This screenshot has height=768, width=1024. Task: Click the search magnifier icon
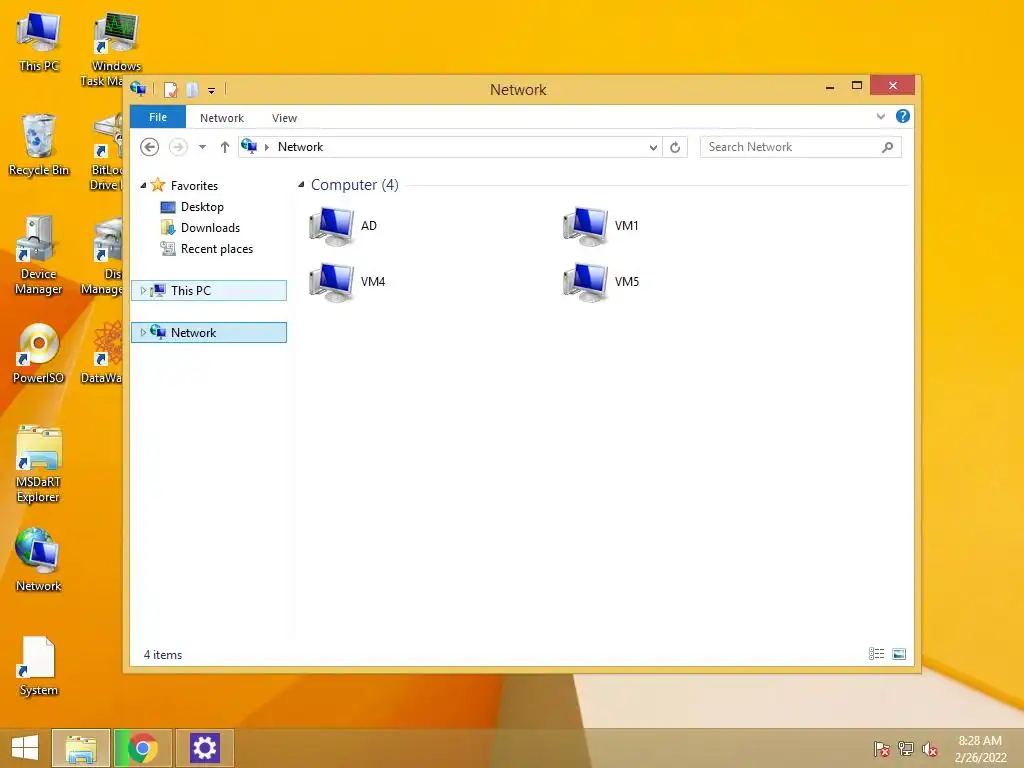pyautogui.click(x=887, y=148)
